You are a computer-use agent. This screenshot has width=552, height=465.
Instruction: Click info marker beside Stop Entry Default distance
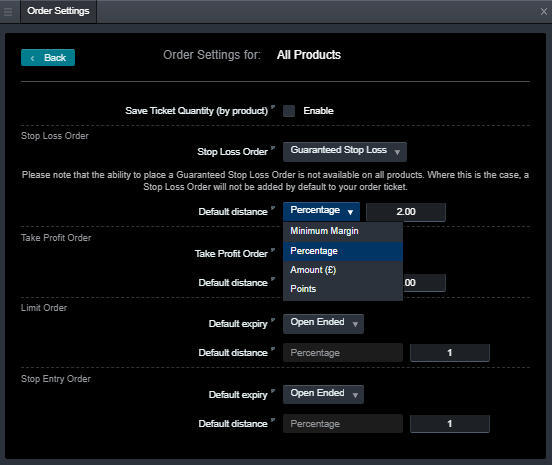point(273,420)
